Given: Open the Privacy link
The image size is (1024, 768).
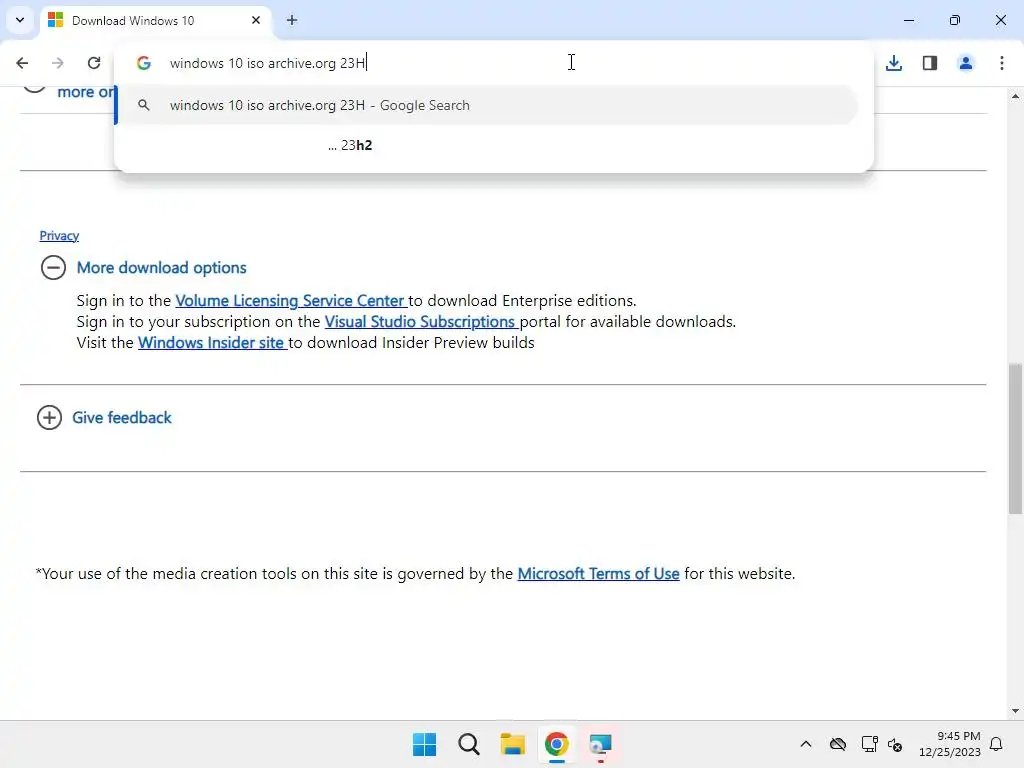Looking at the screenshot, I should pyautogui.click(x=59, y=236).
